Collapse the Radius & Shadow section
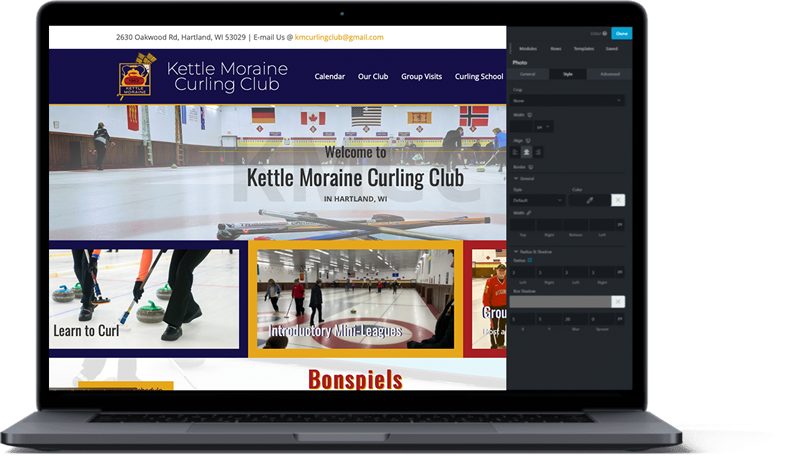 coord(515,251)
